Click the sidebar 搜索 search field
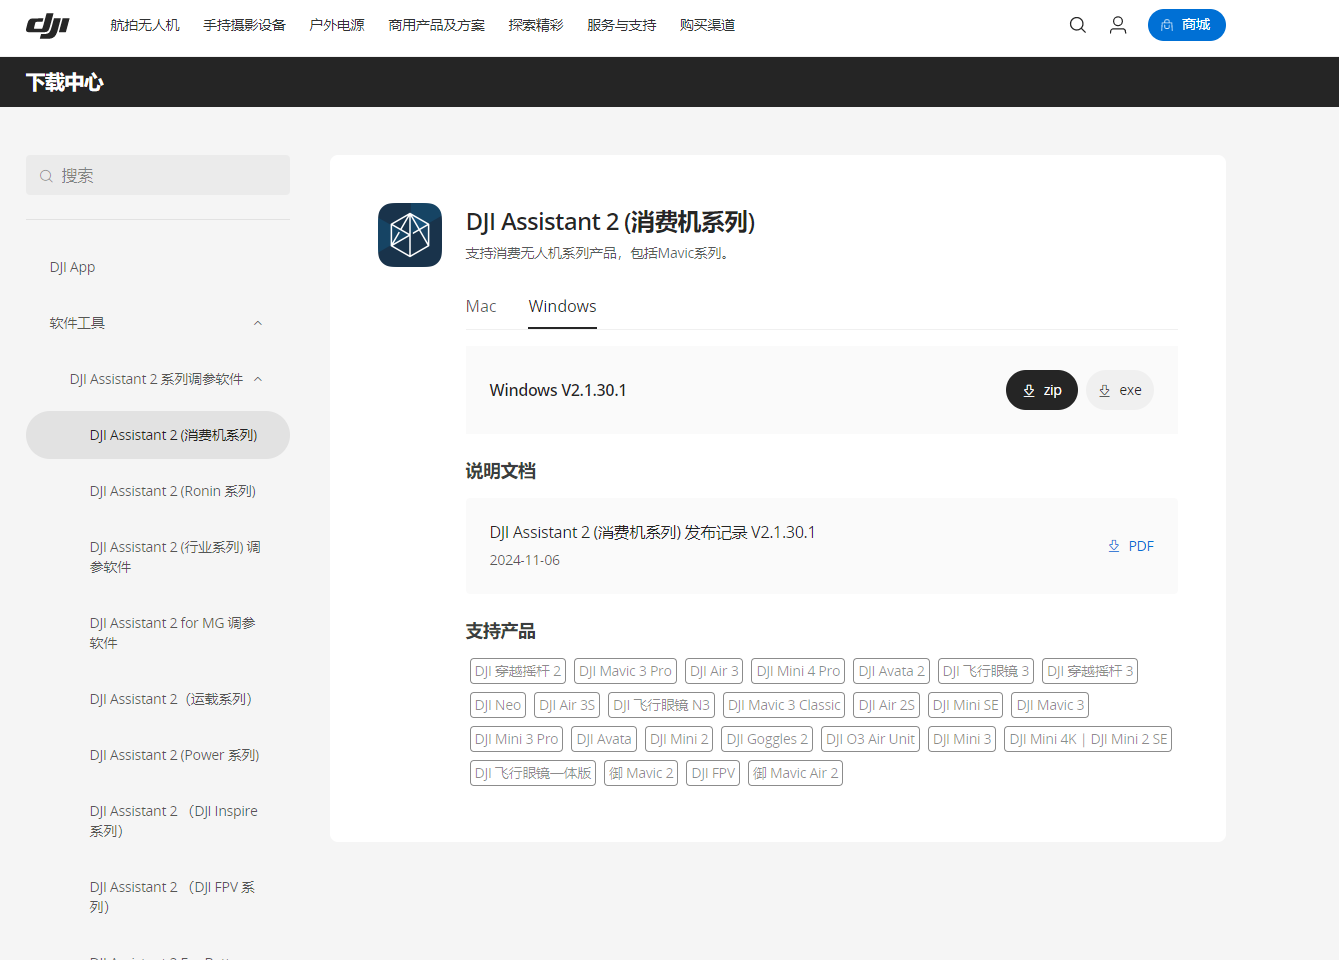 (158, 176)
